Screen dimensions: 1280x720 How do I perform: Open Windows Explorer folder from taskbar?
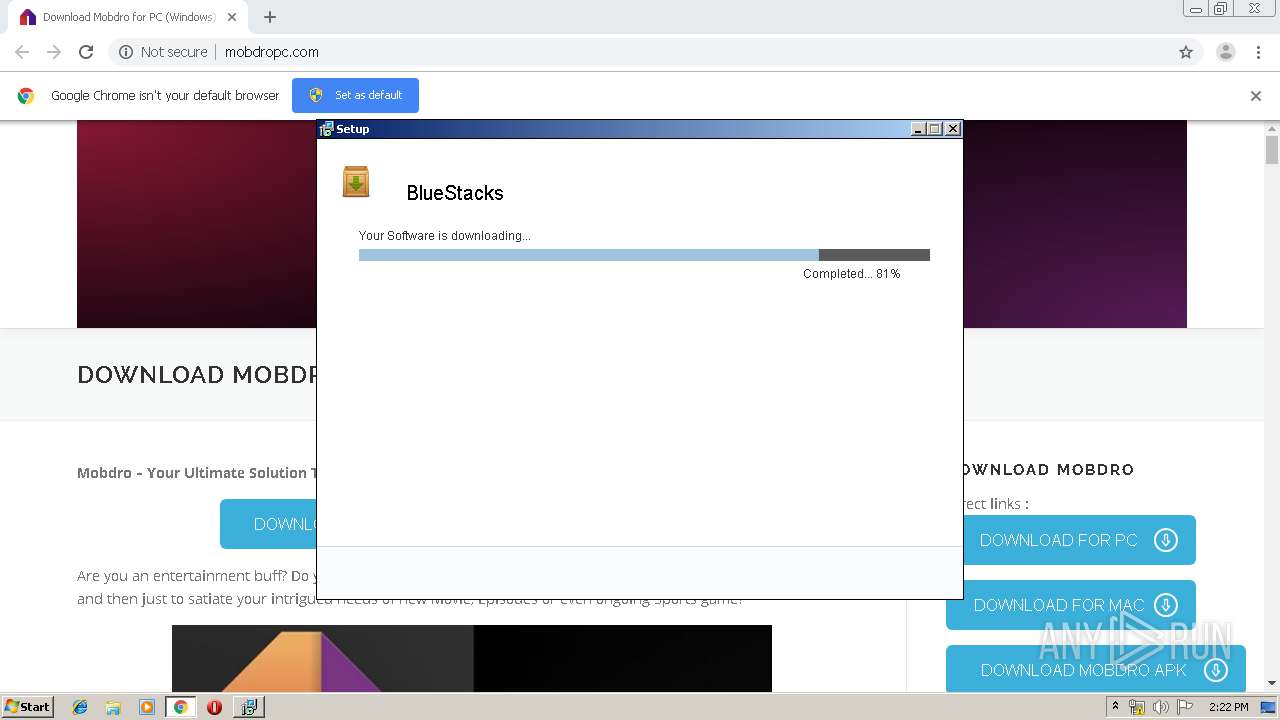pyautogui.click(x=113, y=707)
